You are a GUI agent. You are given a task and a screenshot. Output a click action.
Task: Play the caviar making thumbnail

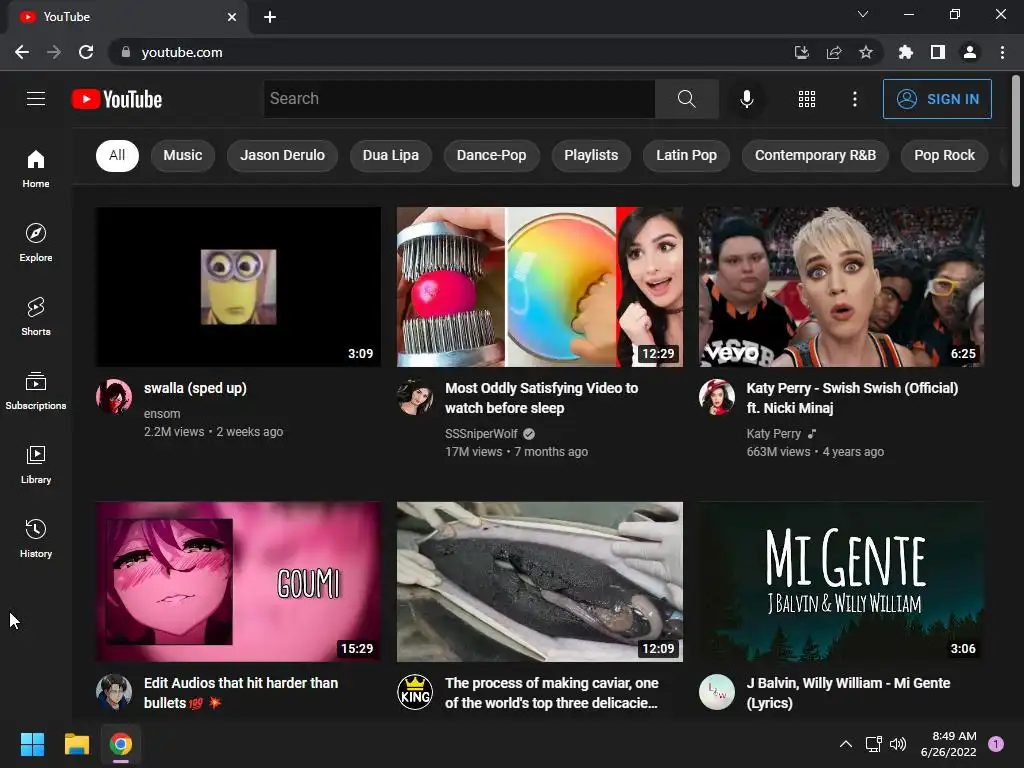click(x=540, y=582)
